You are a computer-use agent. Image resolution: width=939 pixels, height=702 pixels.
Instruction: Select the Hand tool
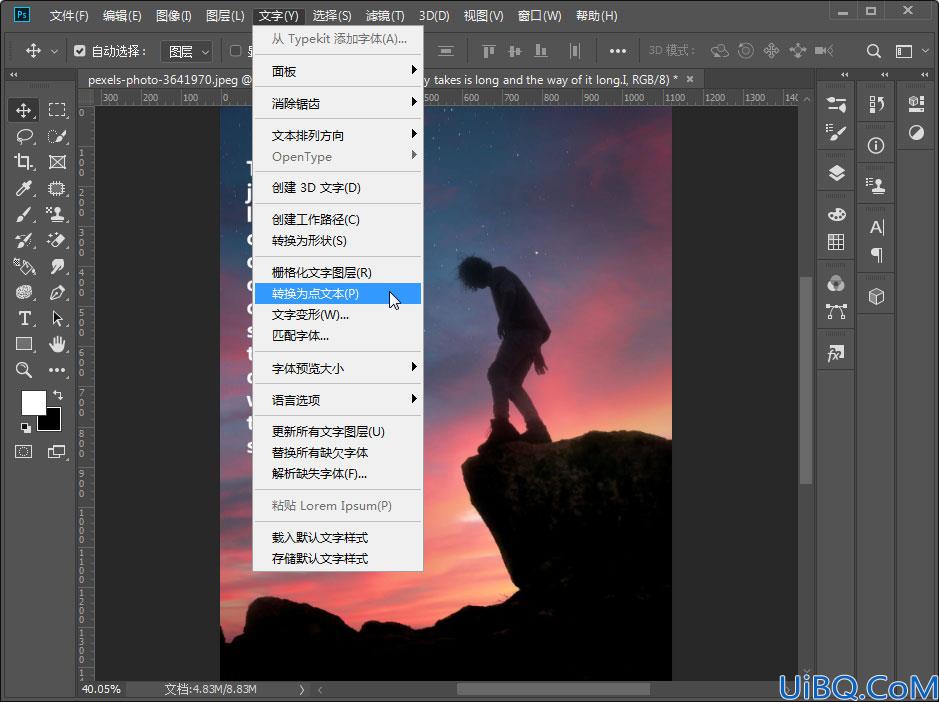coord(57,344)
